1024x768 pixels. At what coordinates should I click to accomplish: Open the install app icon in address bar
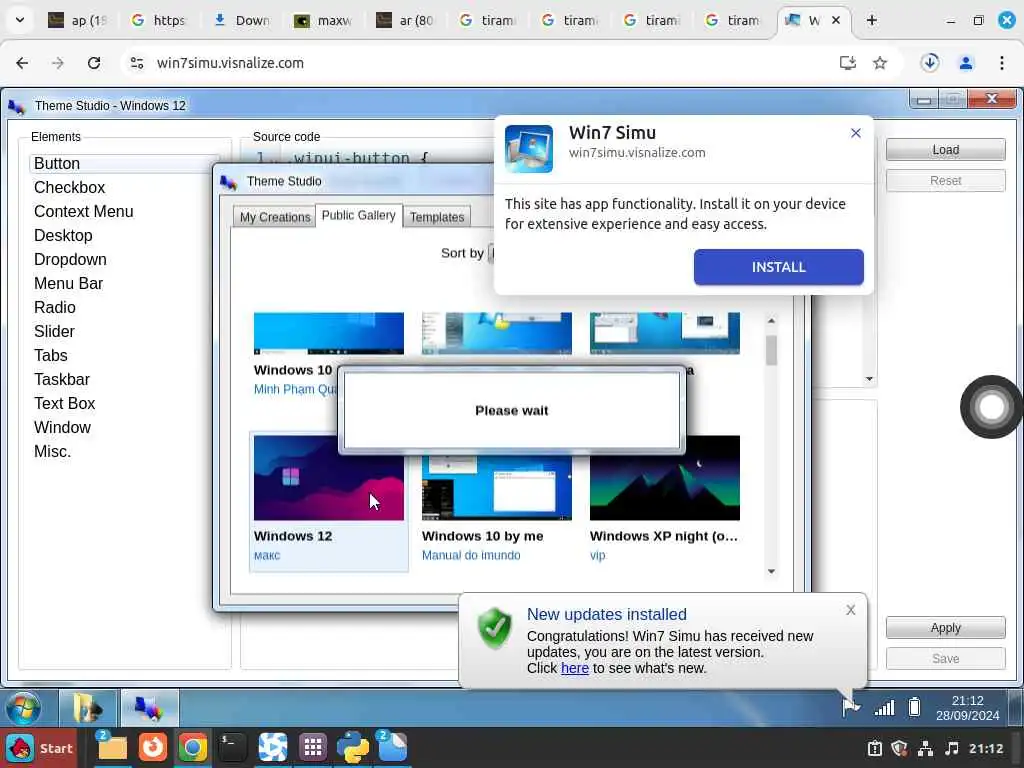(848, 63)
